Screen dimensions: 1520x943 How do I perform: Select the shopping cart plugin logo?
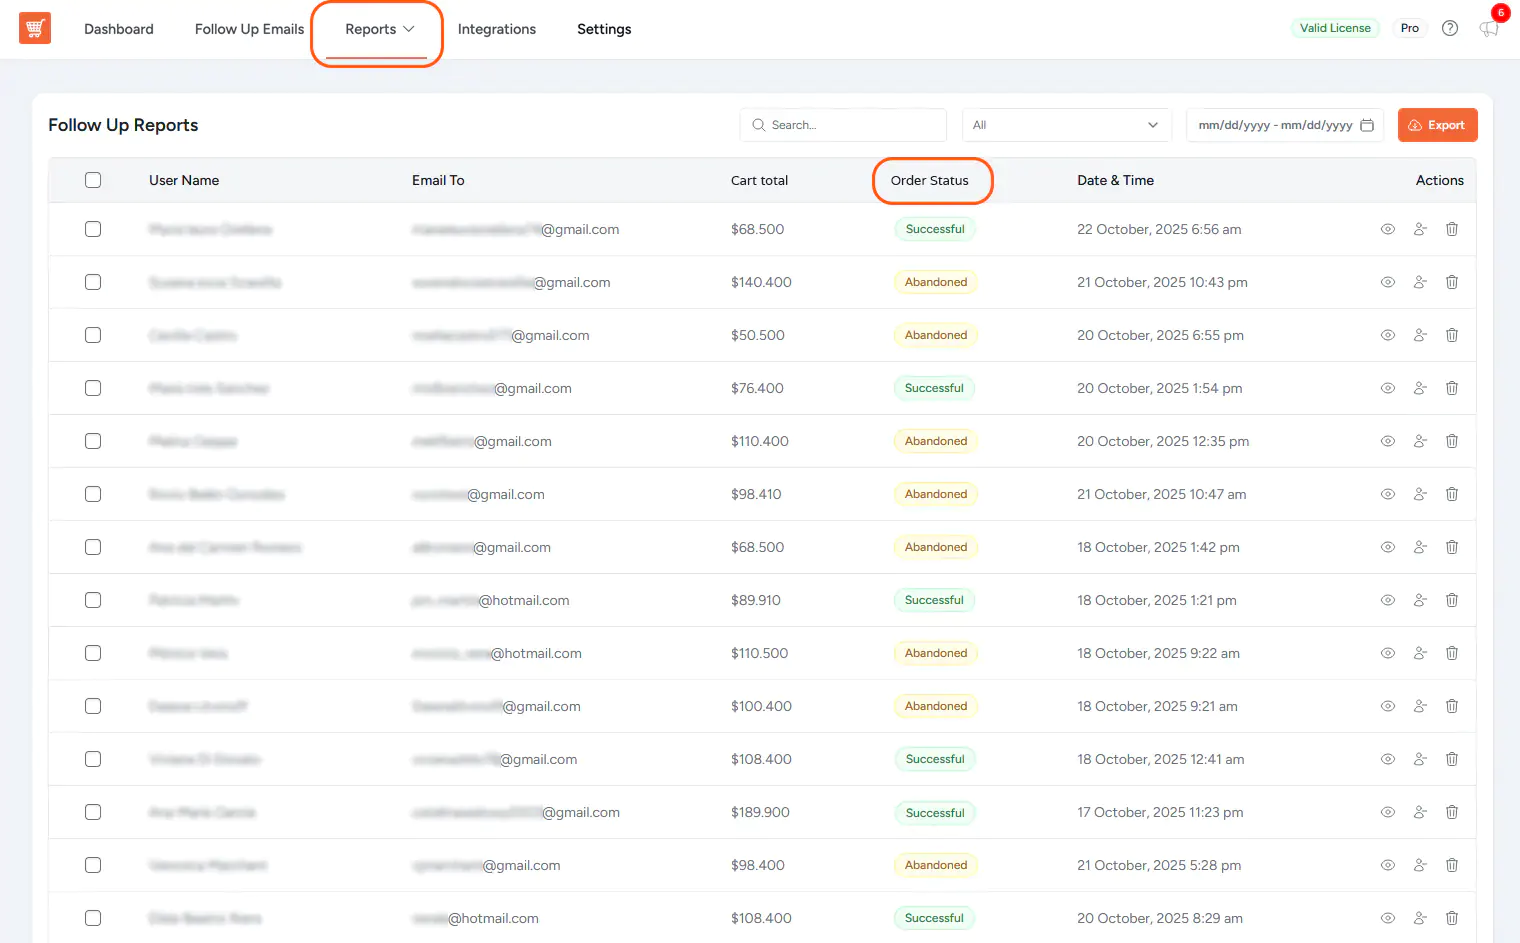pyautogui.click(x=35, y=28)
